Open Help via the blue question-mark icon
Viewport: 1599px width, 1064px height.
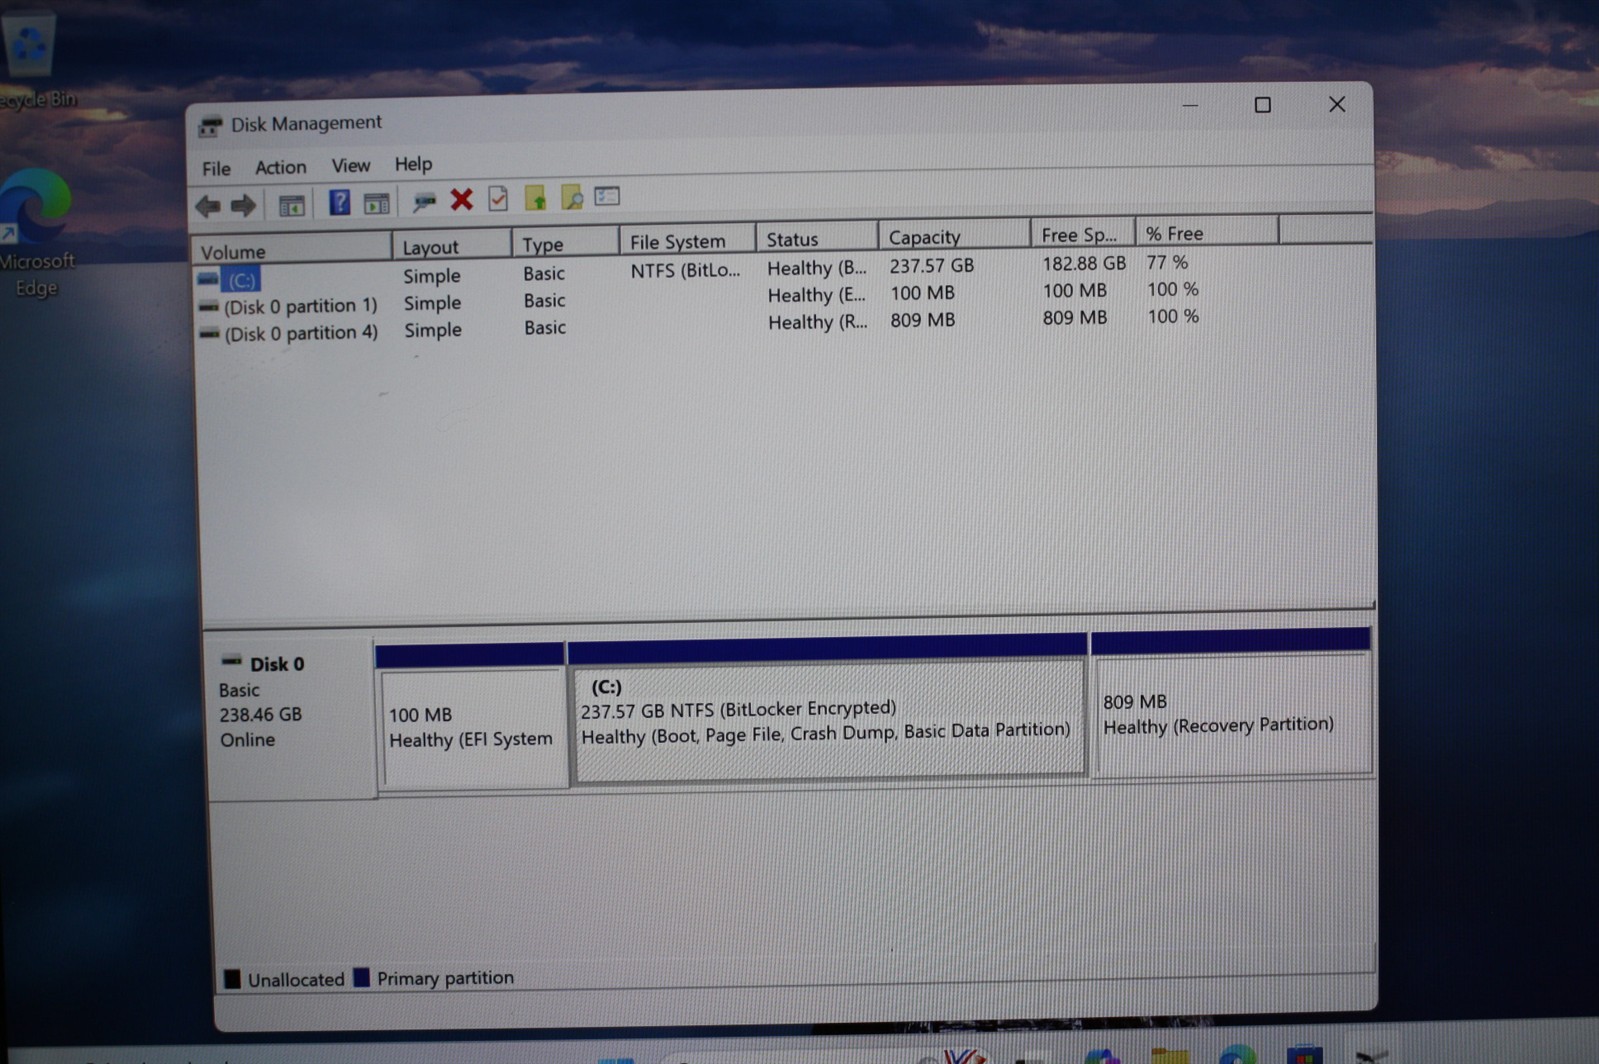339,203
